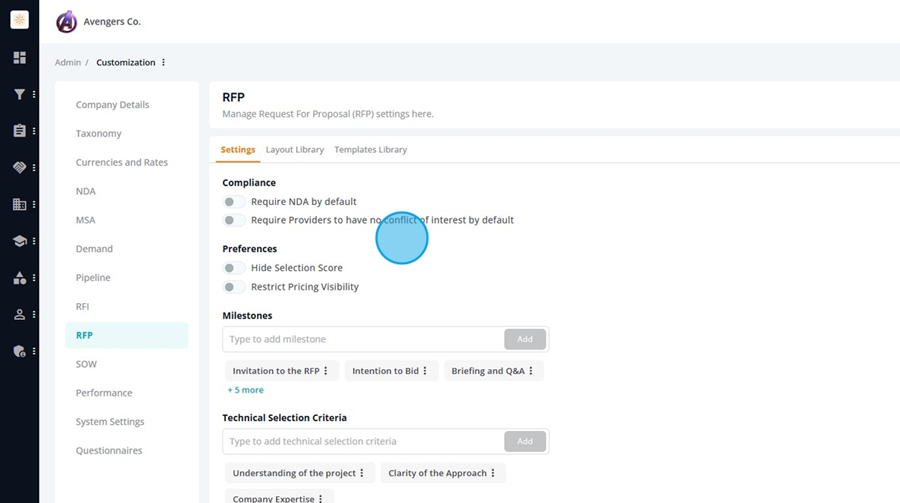This screenshot has height=503, width=900.
Task: Expand the +5 more milestones link
Action: 246,390
